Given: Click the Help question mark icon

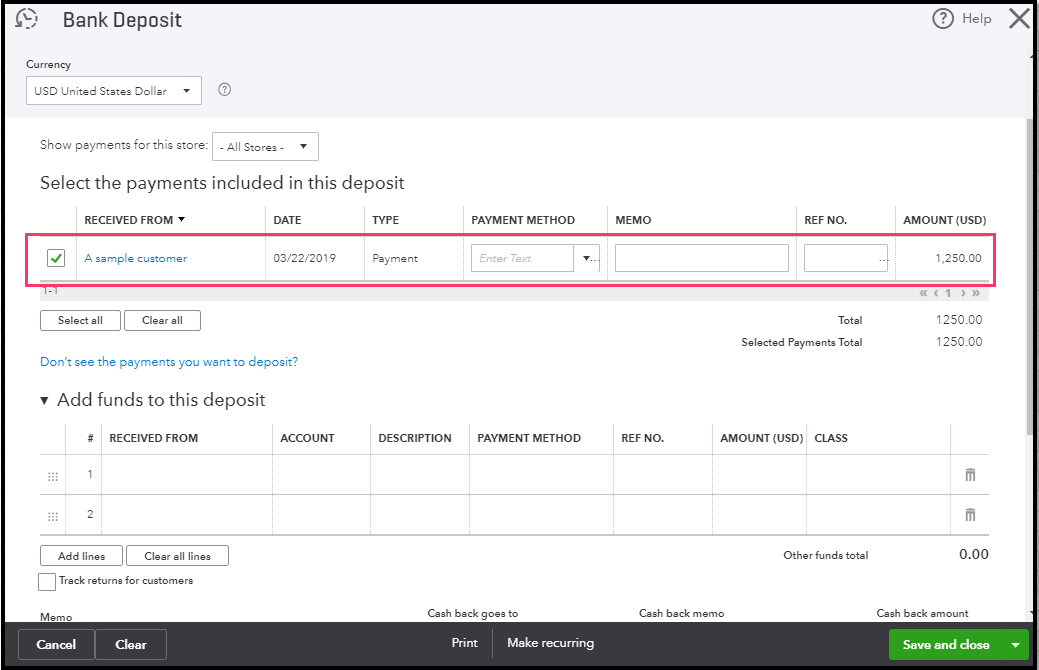Looking at the screenshot, I should [x=941, y=18].
